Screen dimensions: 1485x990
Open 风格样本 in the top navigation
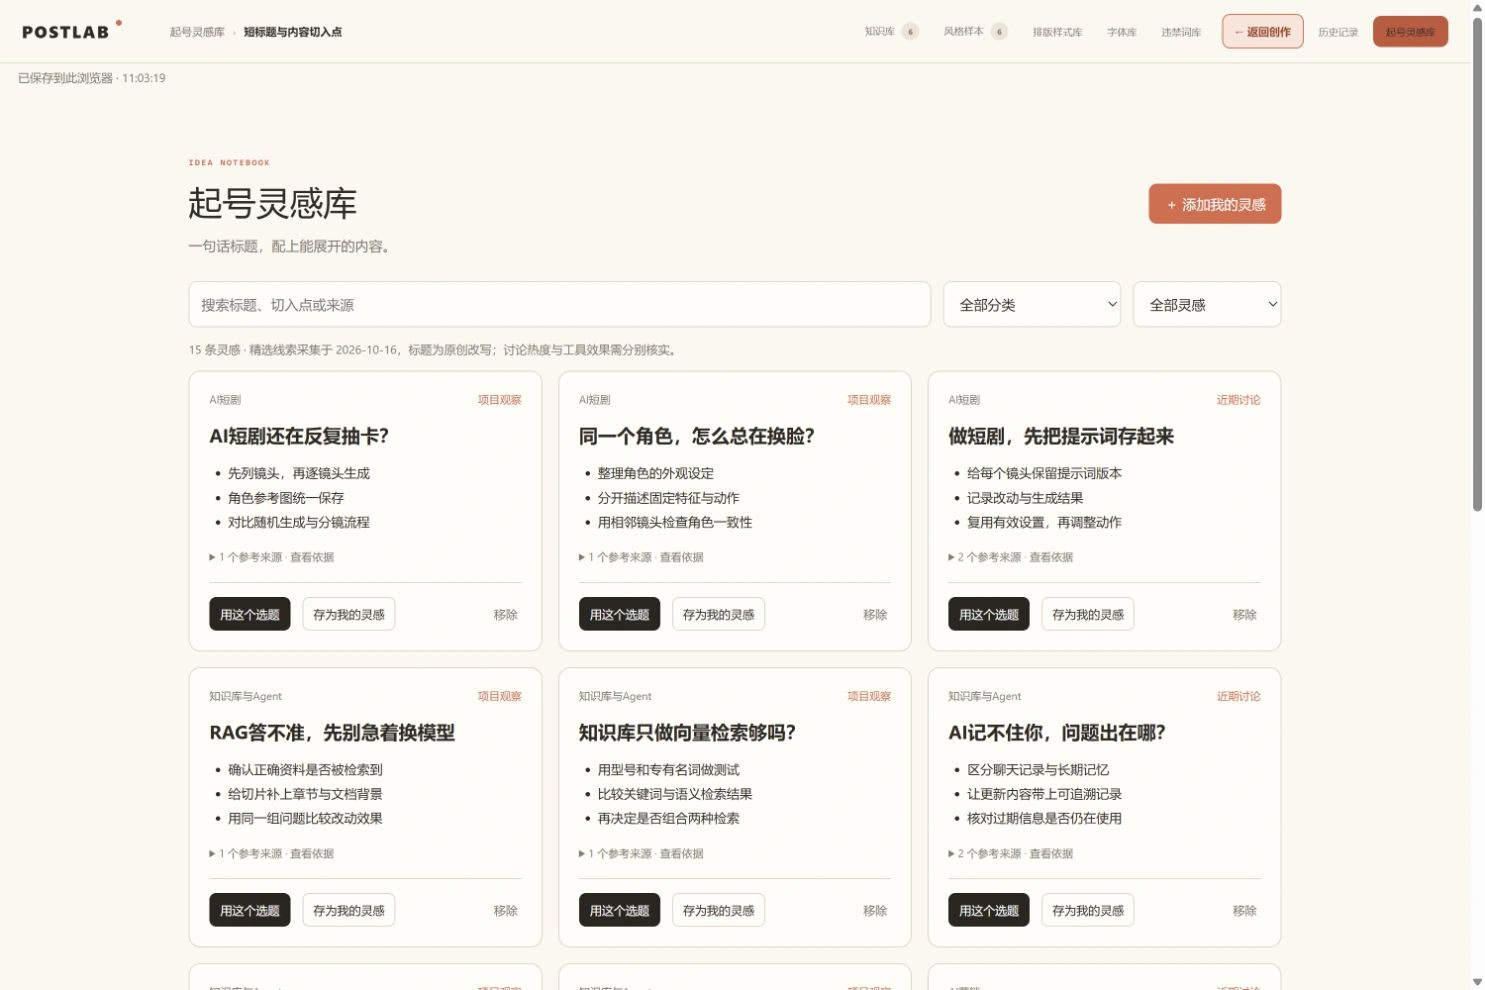(x=975, y=31)
